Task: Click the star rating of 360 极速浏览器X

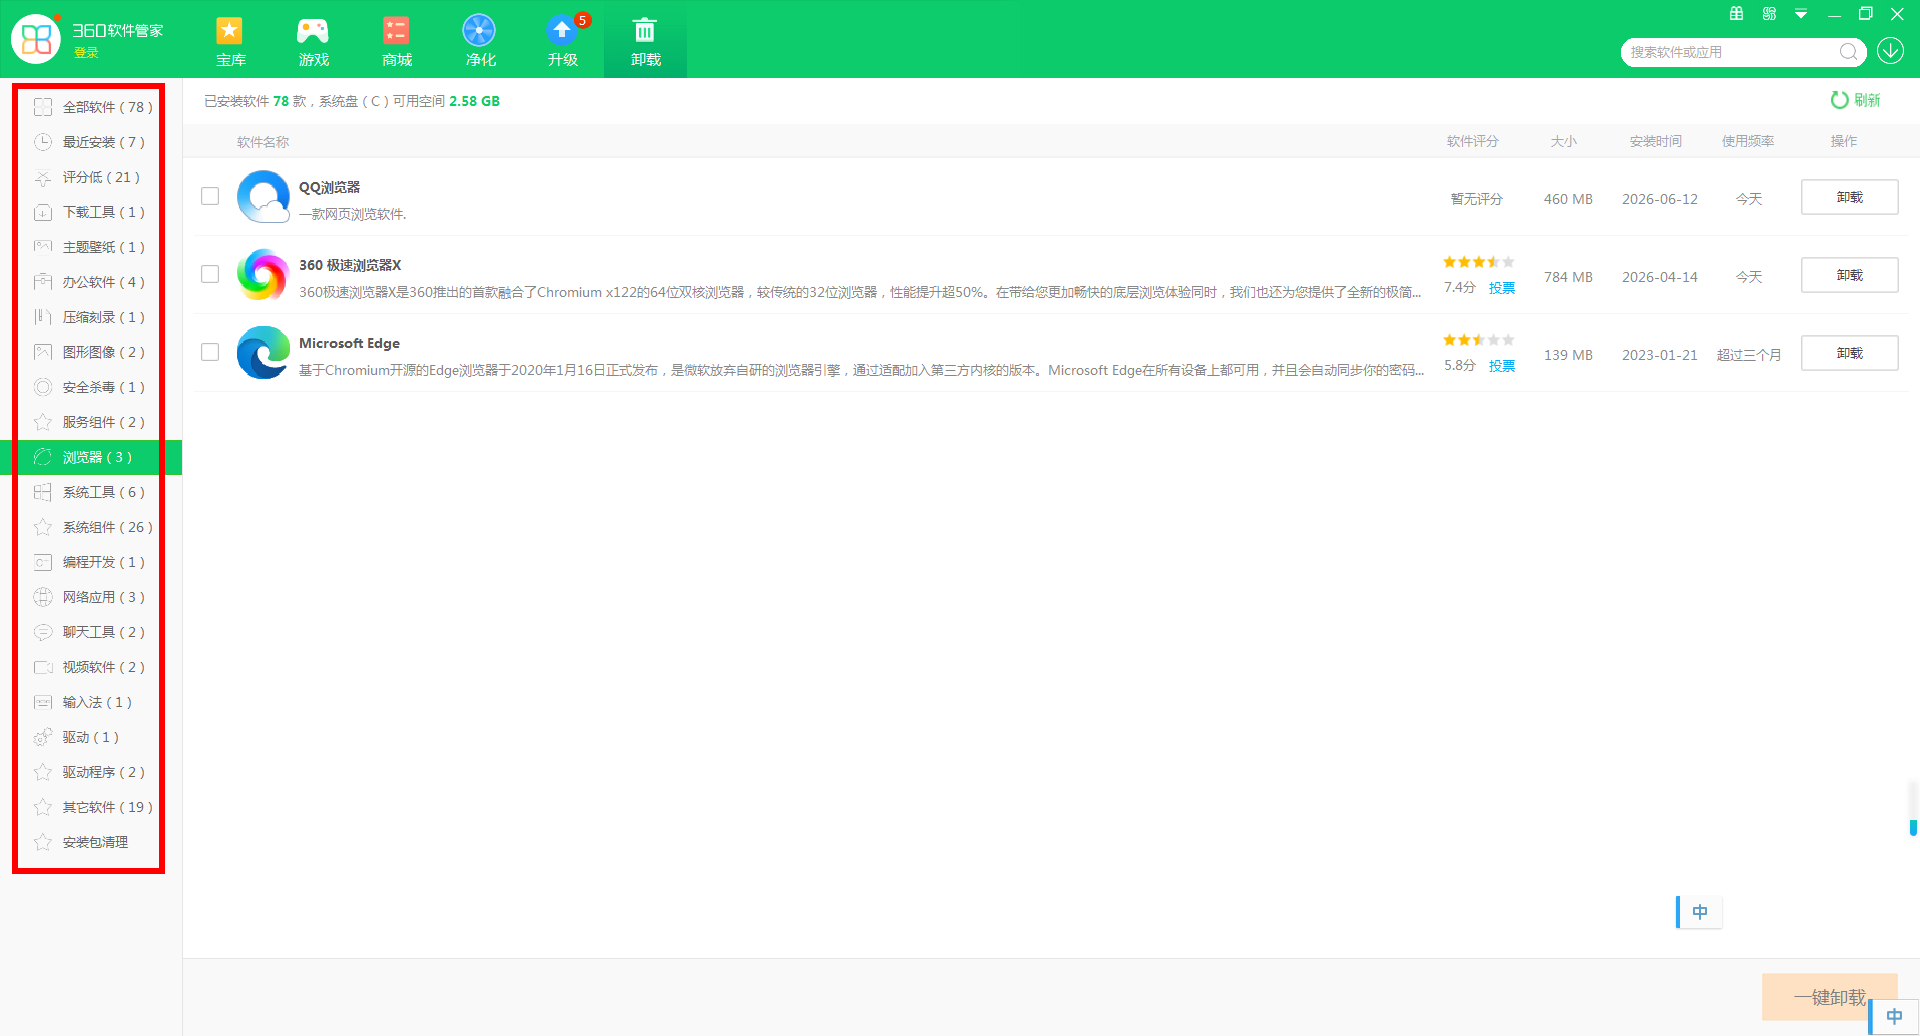Action: tap(1479, 262)
